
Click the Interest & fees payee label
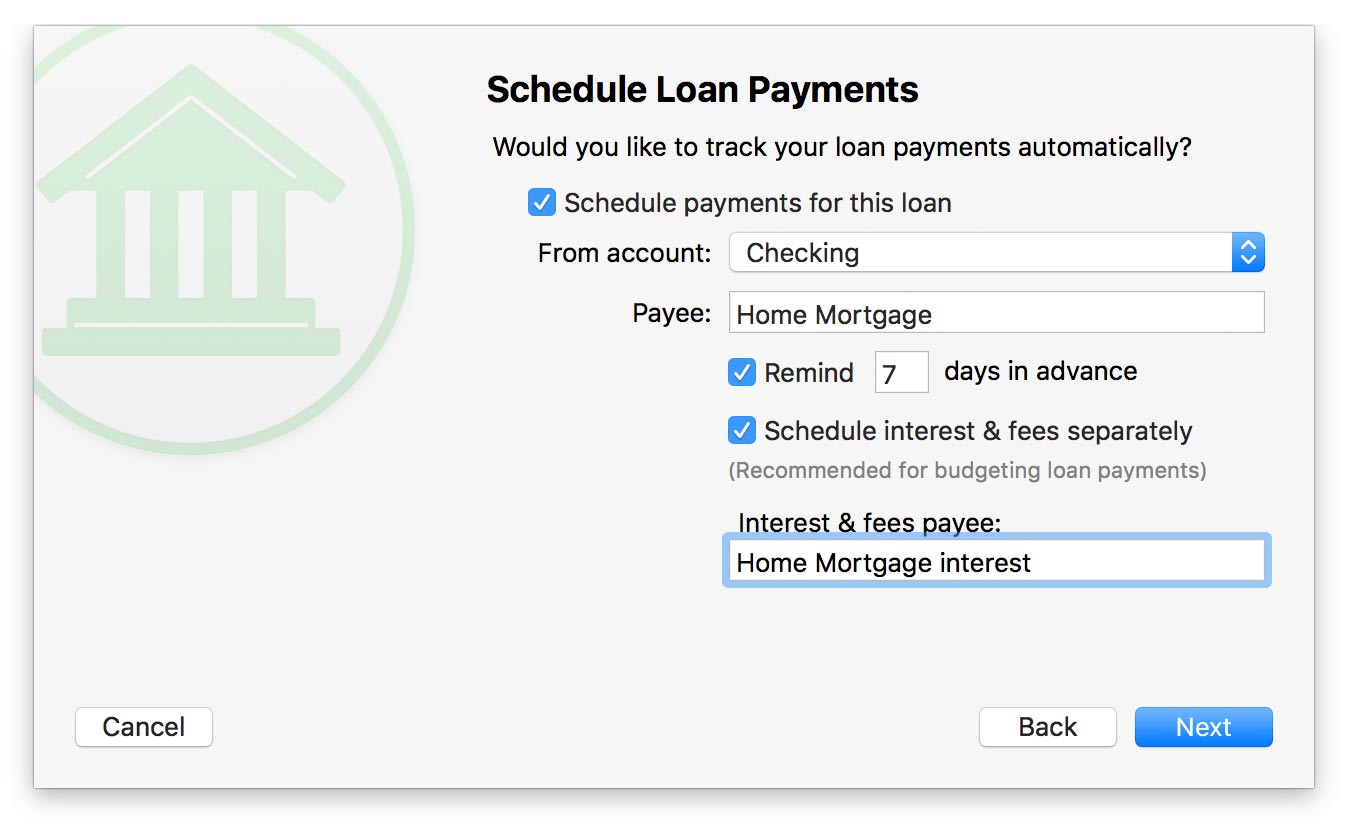869,523
